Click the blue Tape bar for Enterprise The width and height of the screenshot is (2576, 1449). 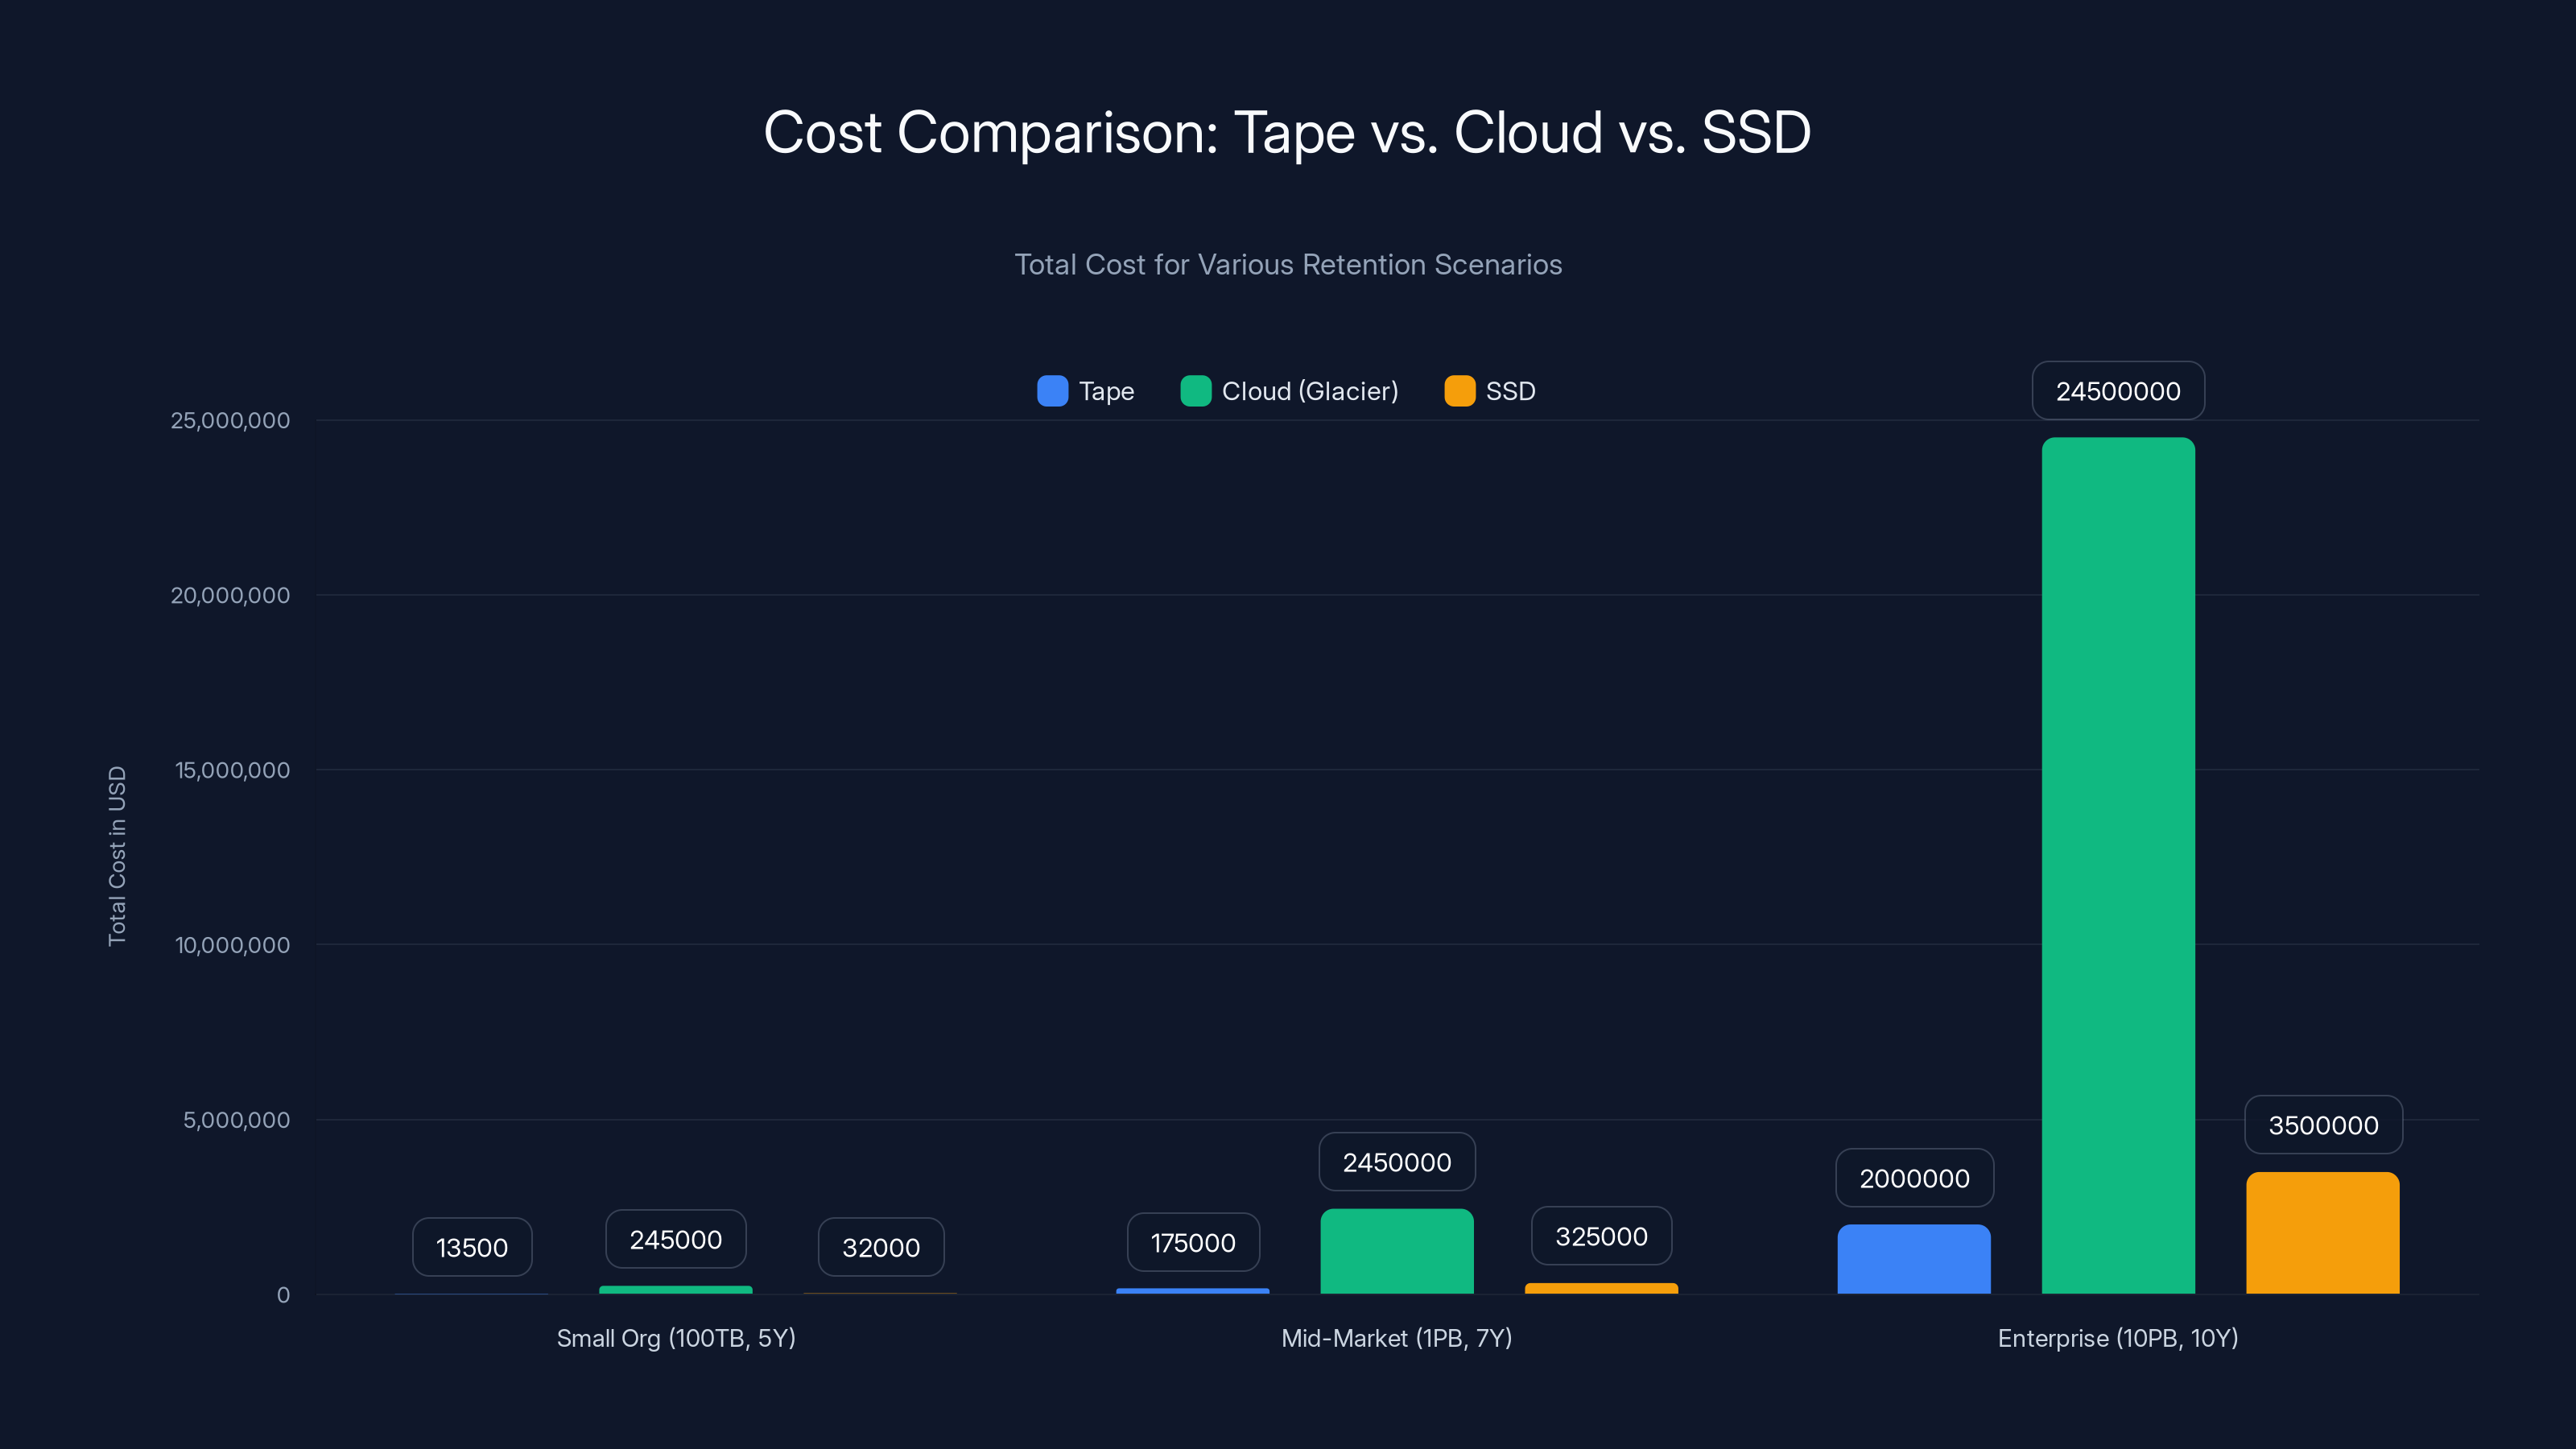coord(1913,1260)
